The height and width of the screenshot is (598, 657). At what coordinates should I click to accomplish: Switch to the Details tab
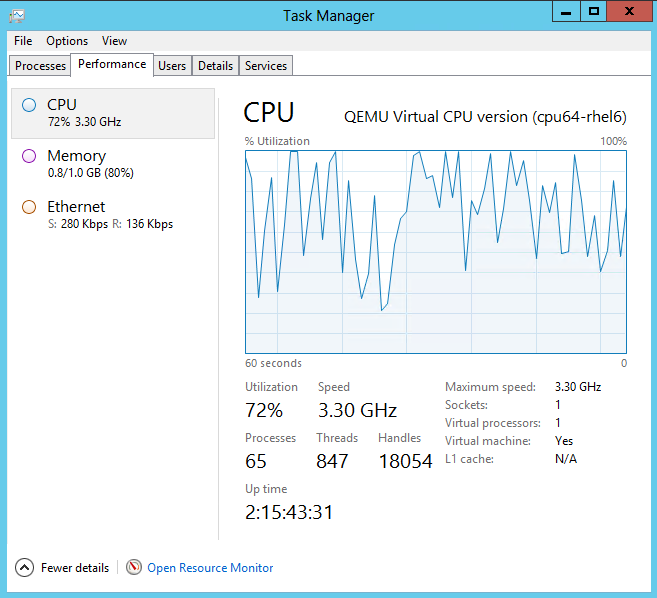215,66
